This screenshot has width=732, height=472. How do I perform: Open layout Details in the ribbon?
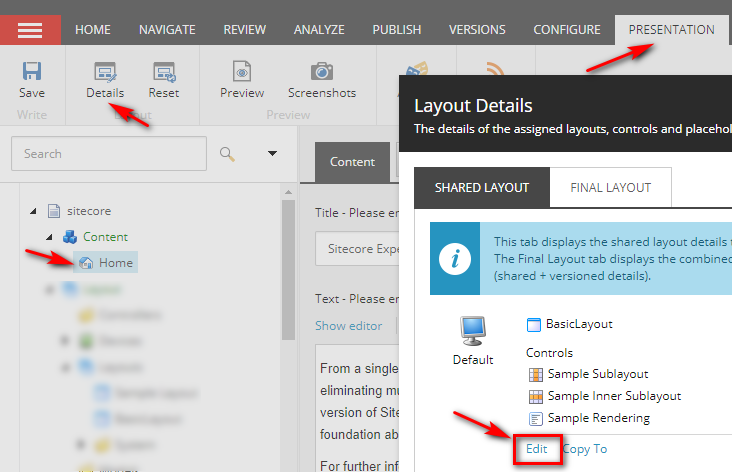105,80
